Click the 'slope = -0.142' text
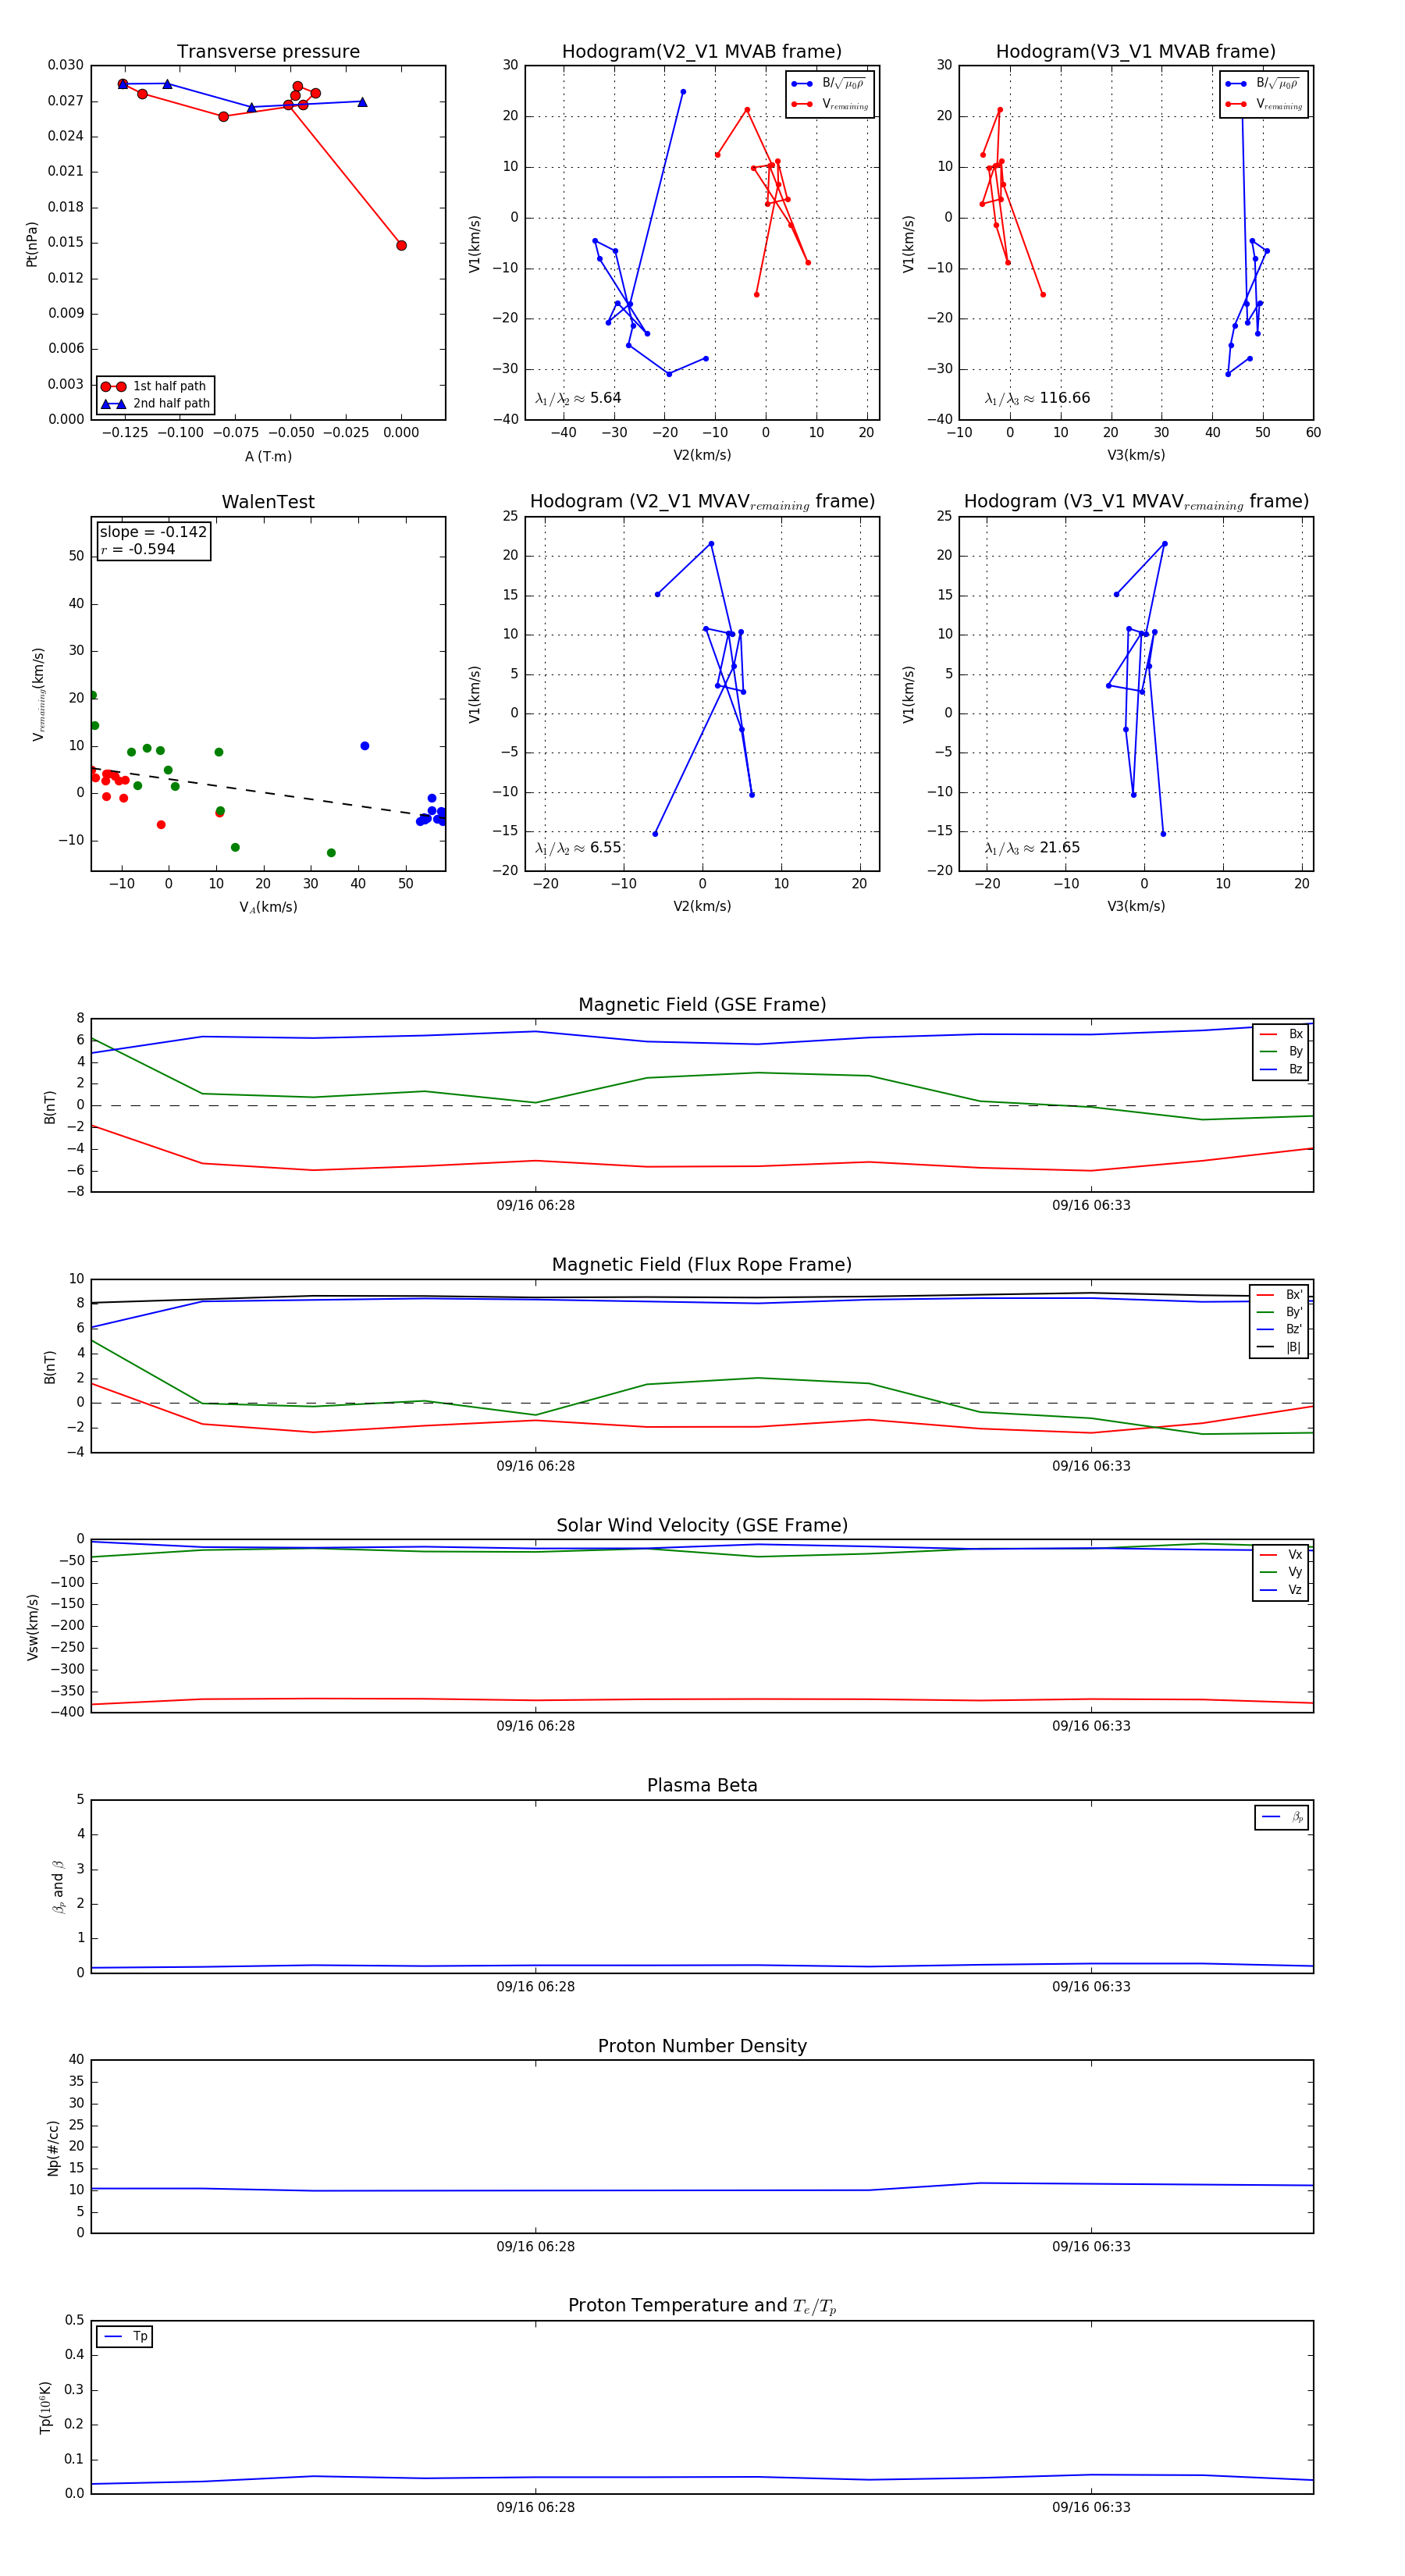 (153, 532)
